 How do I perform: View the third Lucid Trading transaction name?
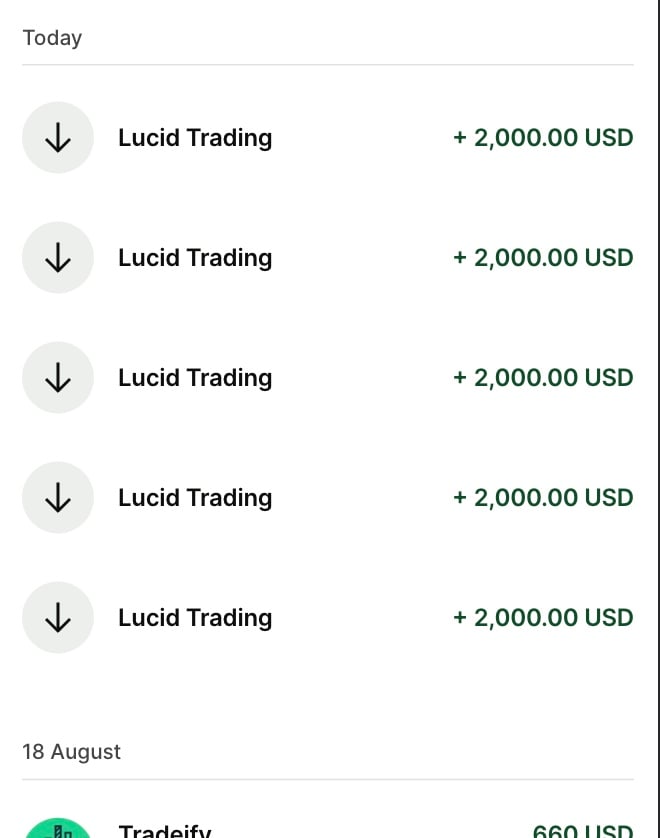coord(195,378)
